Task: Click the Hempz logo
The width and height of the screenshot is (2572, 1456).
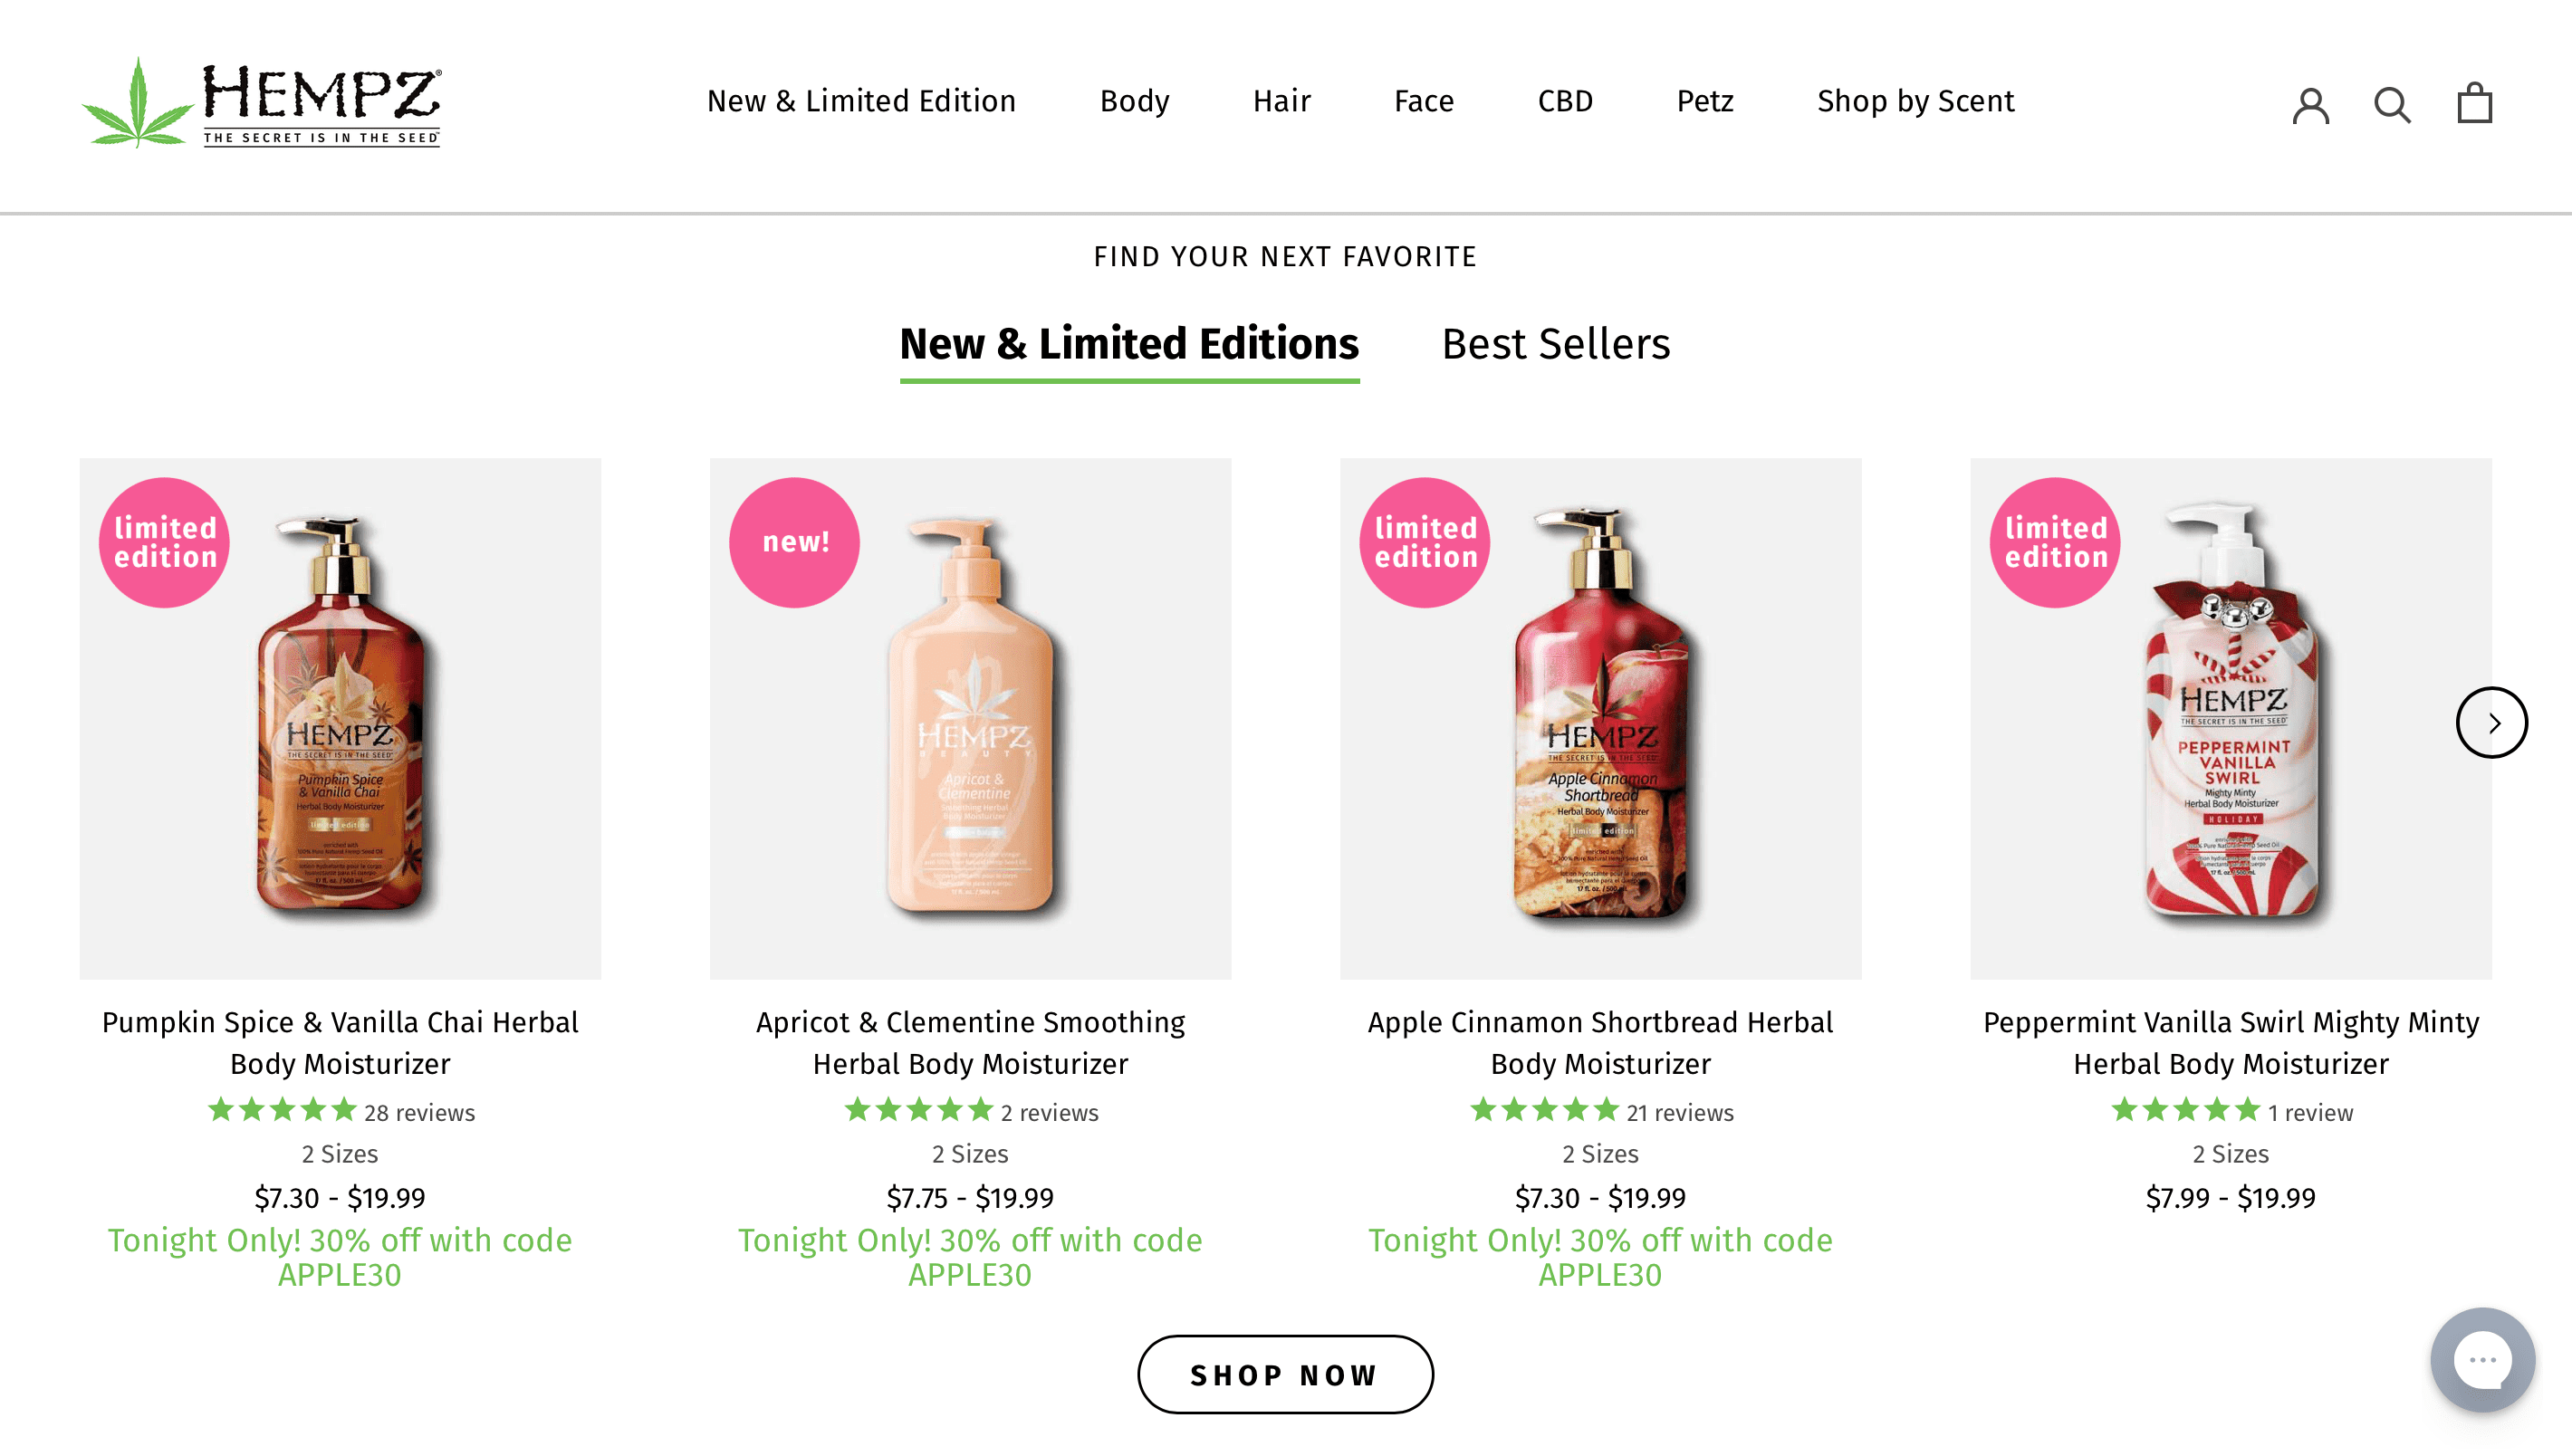Action: [x=262, y=102]
